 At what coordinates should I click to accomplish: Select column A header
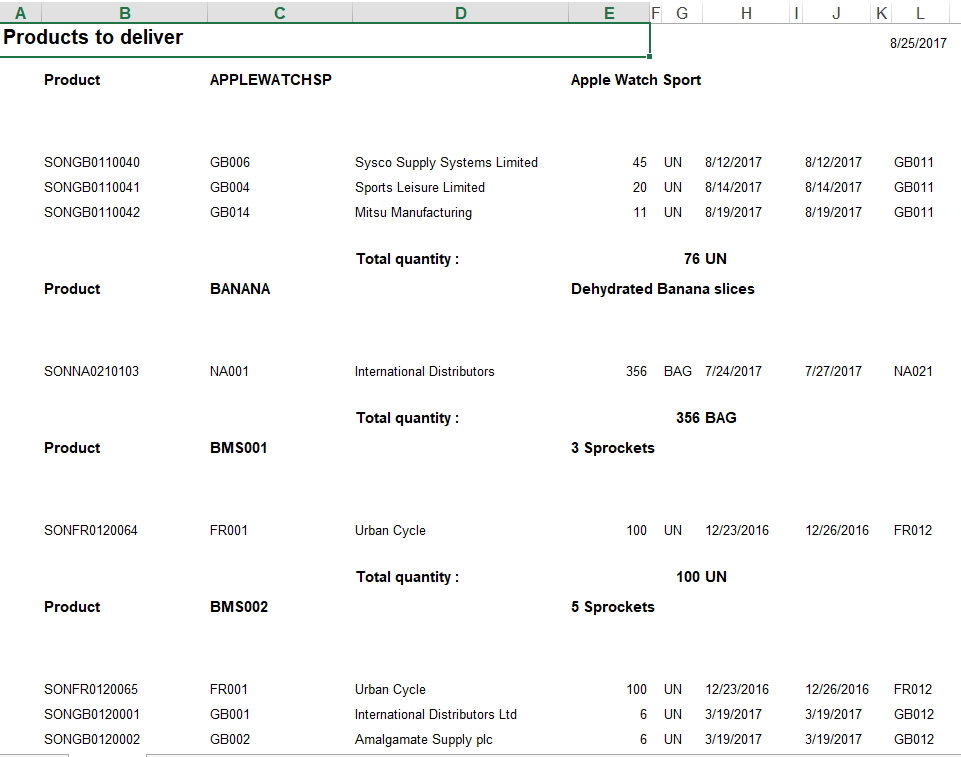(x=20, y=12)
